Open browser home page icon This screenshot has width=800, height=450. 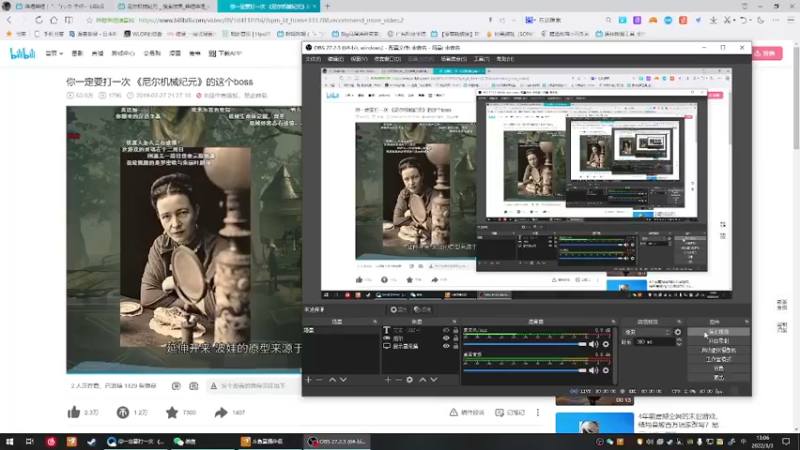(54, 20)
